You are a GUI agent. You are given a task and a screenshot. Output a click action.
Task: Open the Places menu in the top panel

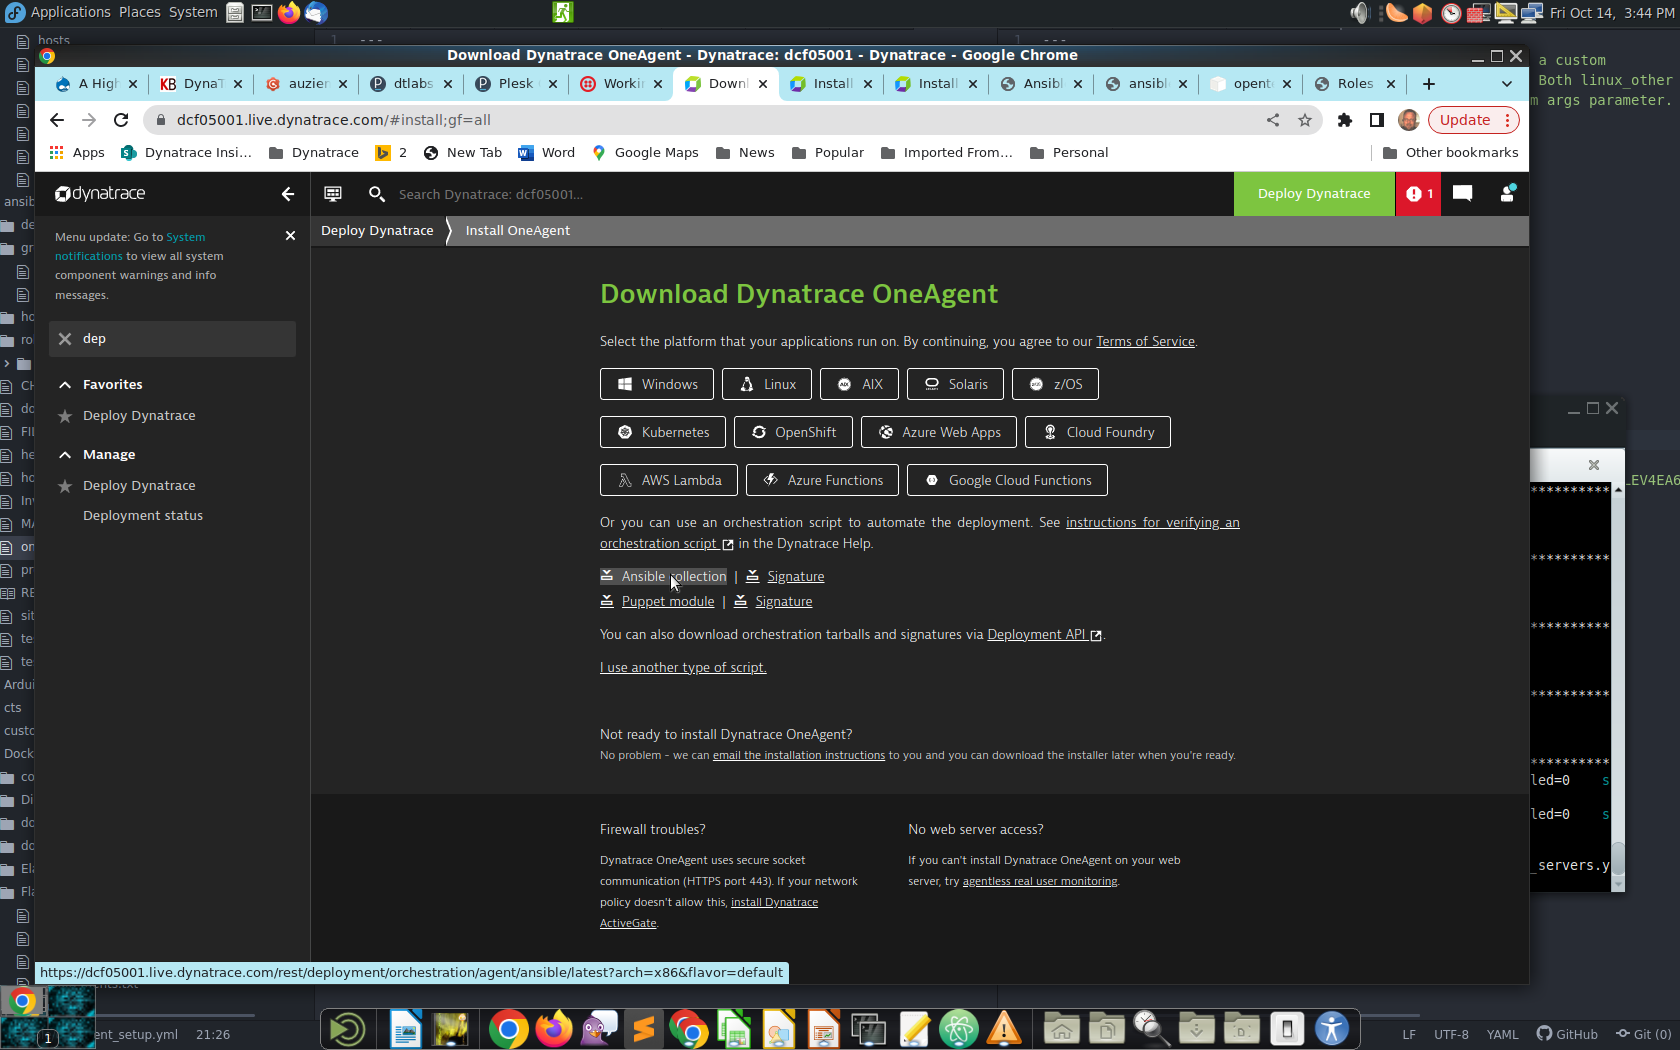[139, 12]
